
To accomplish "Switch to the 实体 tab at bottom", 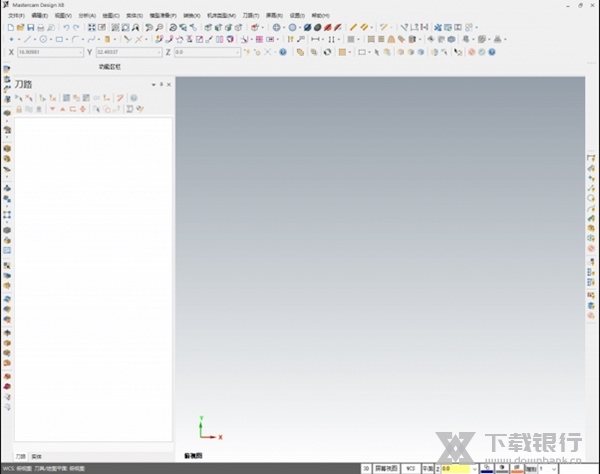I will [36, 456].
